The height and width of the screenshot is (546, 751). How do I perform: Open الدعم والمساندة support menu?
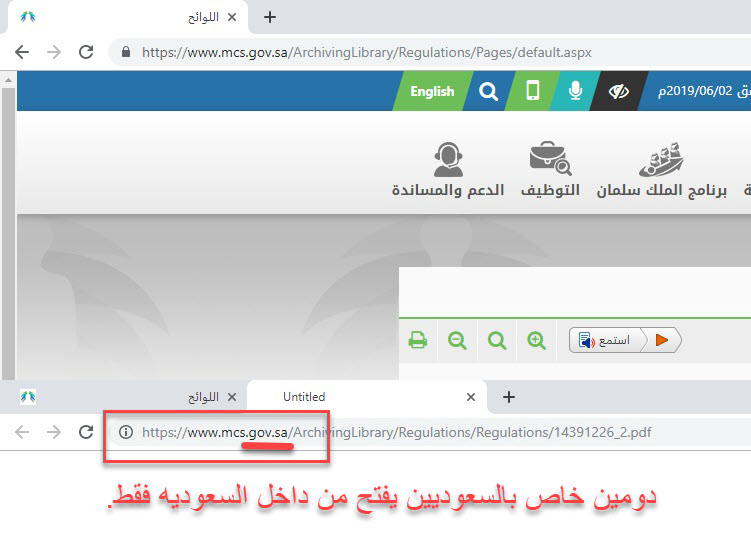pyautogui.click(x=447, y=170)
